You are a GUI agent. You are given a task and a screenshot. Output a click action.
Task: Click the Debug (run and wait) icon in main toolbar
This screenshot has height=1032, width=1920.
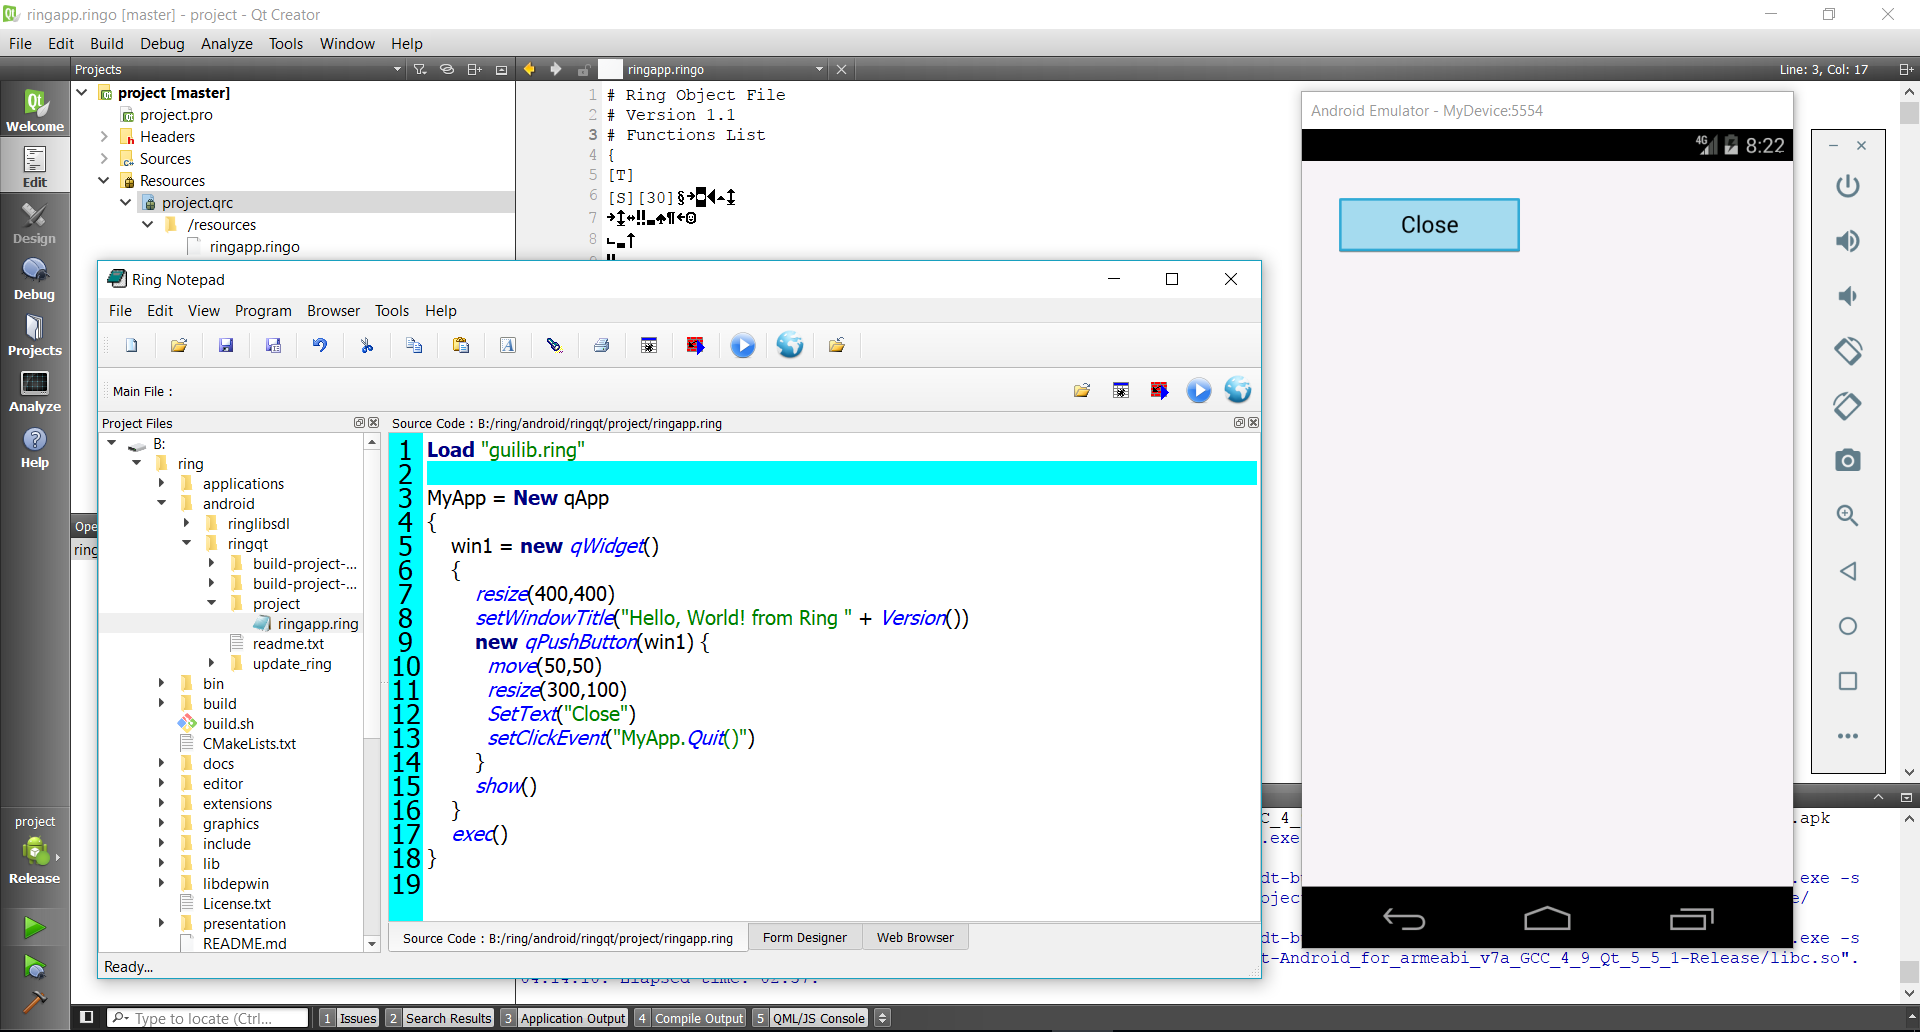coord(649,345)
